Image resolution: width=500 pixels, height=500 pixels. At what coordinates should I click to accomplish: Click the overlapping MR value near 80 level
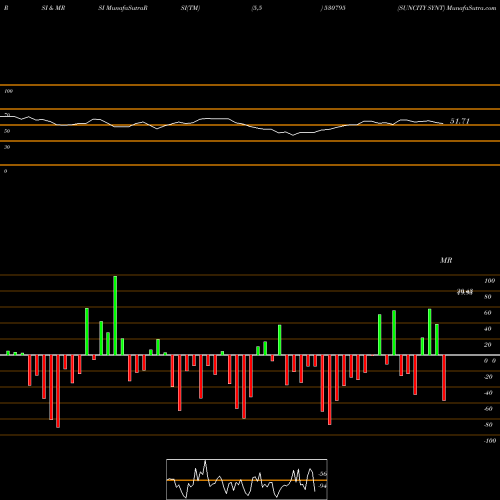coord(465,292)
